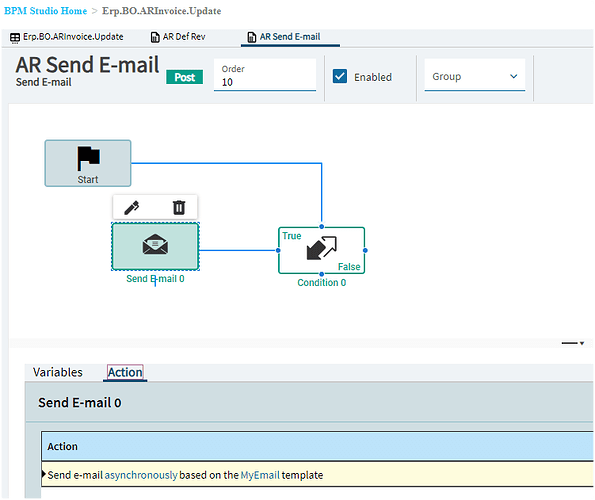Click the Order input field
The height and width of the screenshot is (500, 595).
pos(265,75)
